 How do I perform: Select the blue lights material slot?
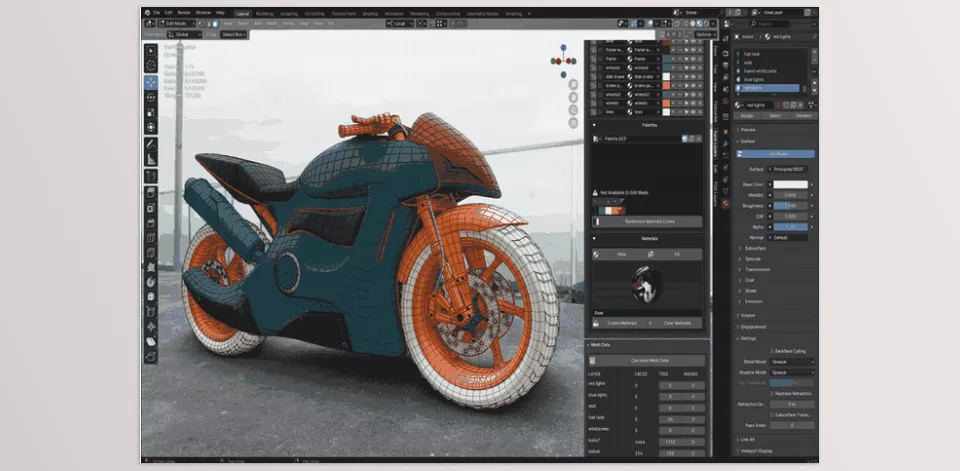[x=768, y=80]
